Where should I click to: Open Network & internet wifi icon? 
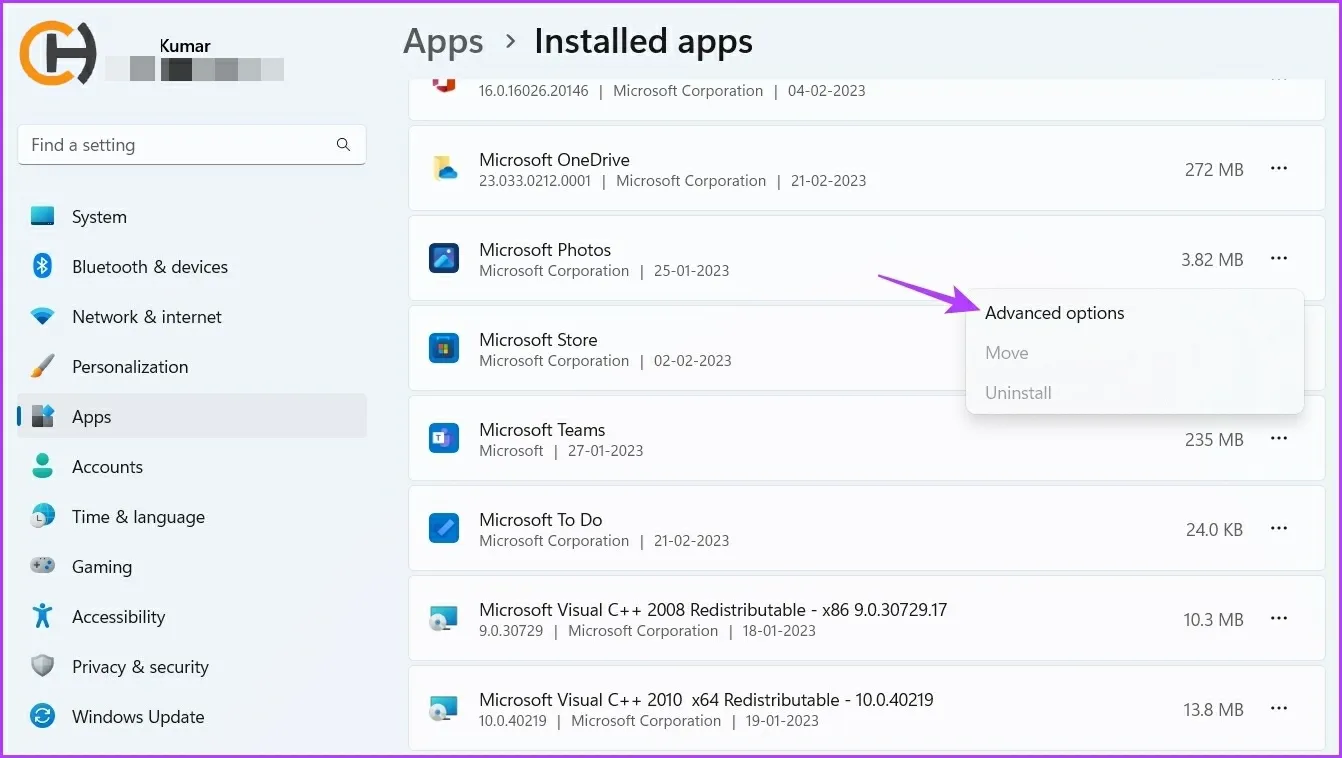click(42, 316)
